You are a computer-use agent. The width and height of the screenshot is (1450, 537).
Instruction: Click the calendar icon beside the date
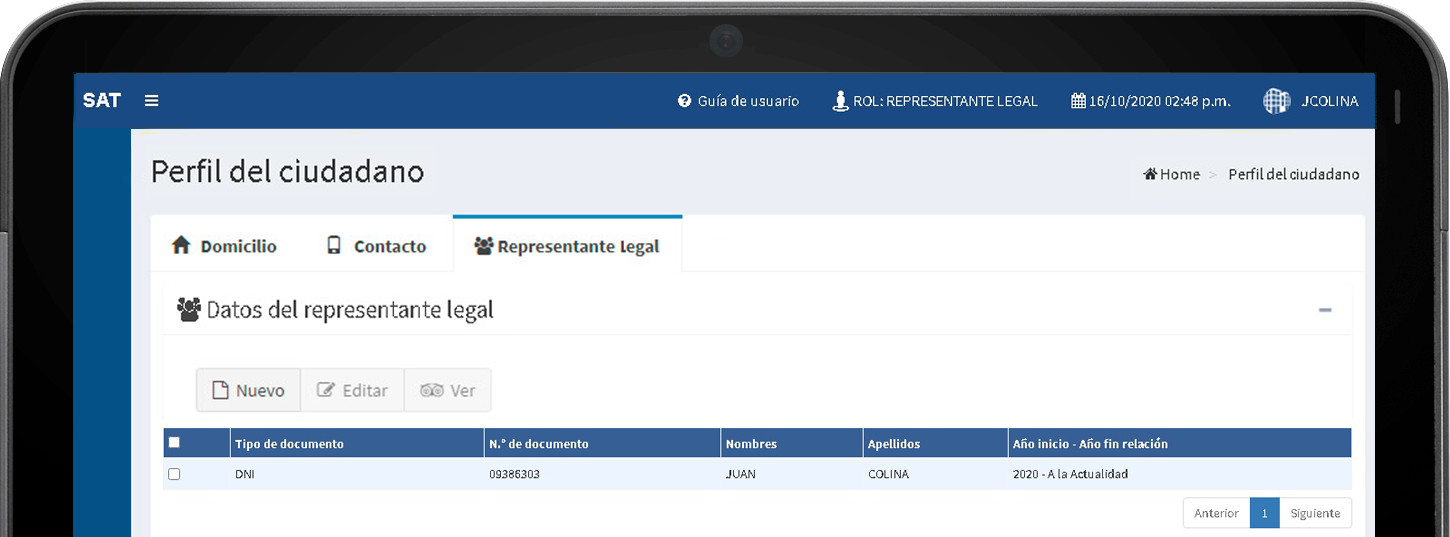1078,101
